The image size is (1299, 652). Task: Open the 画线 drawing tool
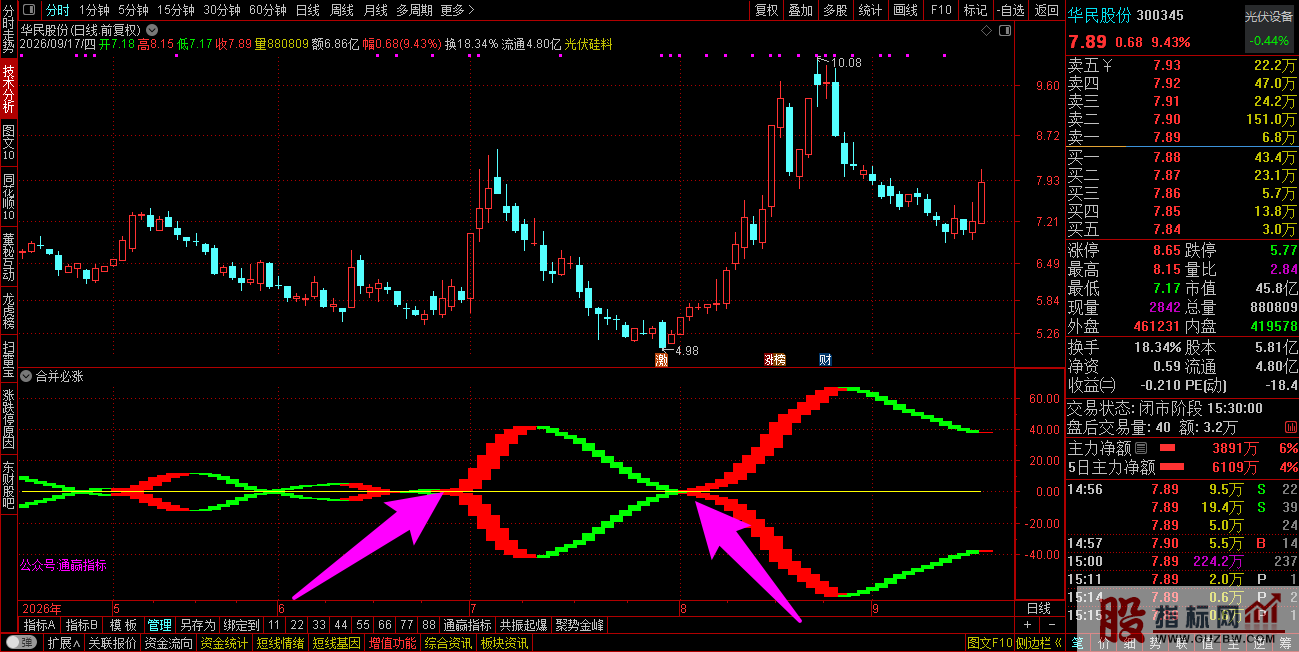coord(905,10)
